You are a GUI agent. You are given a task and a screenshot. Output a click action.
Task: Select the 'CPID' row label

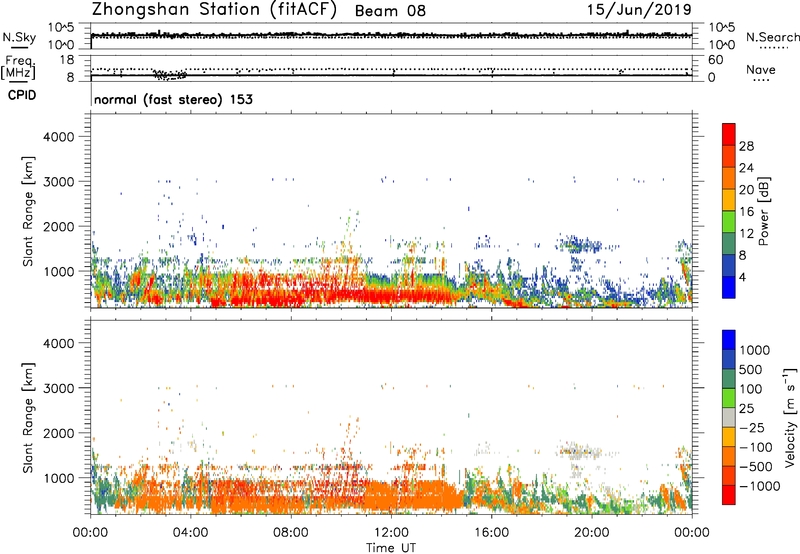(21, 95)
